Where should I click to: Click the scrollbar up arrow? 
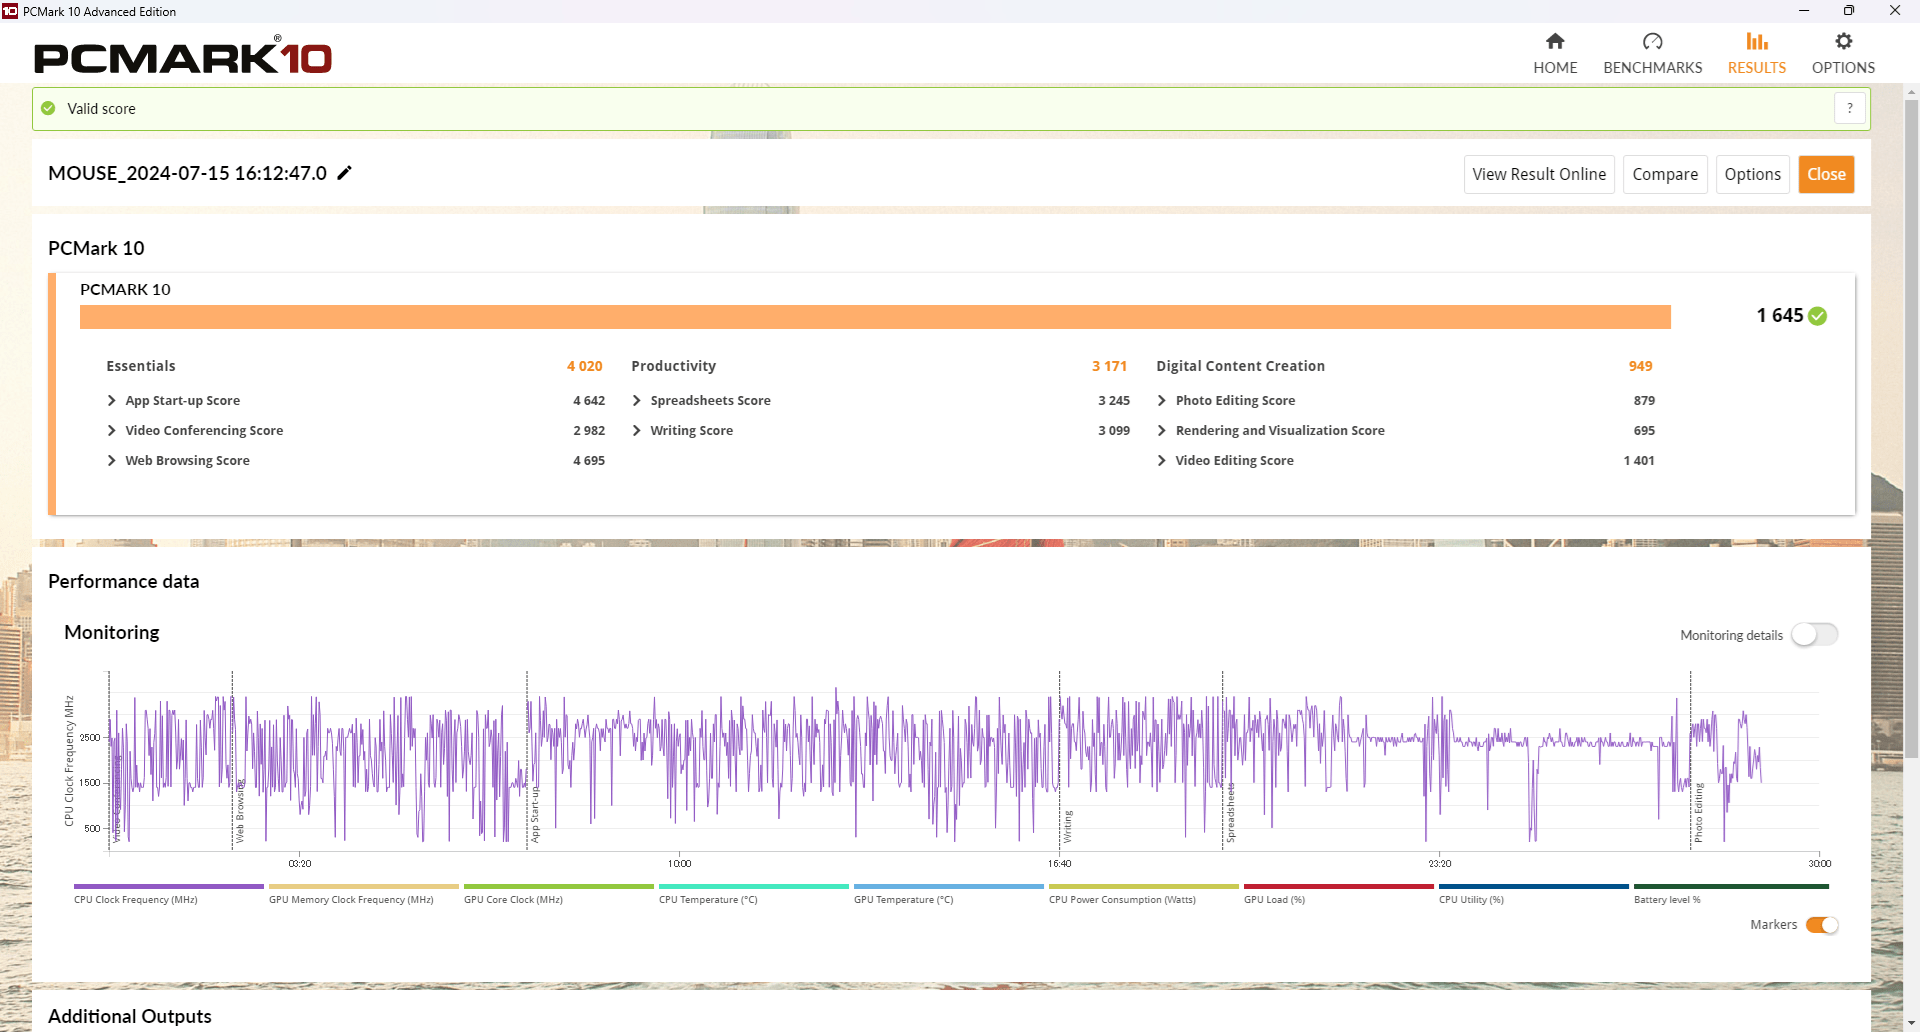1911,92
